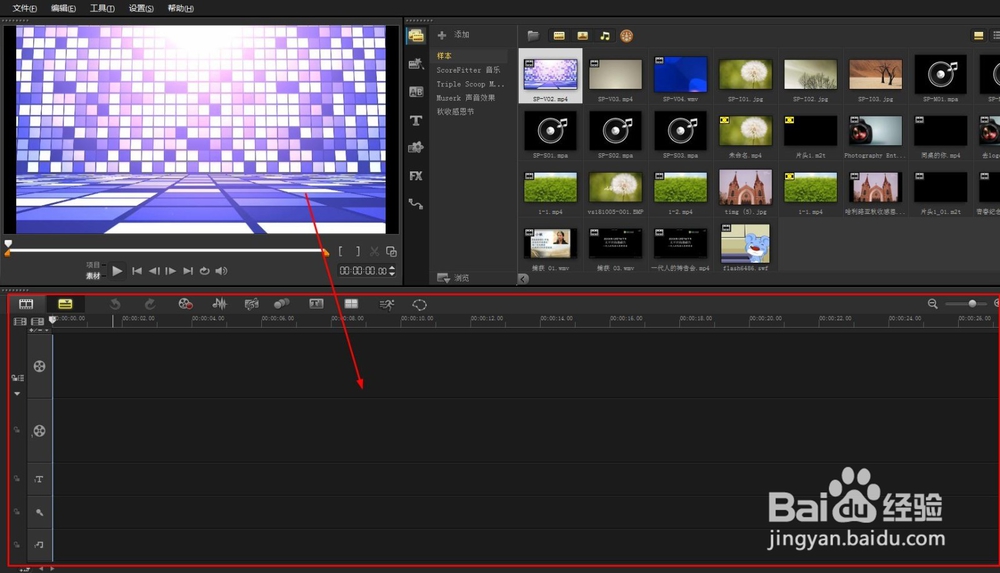
Task: Select 项目 project play mode
Action: click(93, 265)
